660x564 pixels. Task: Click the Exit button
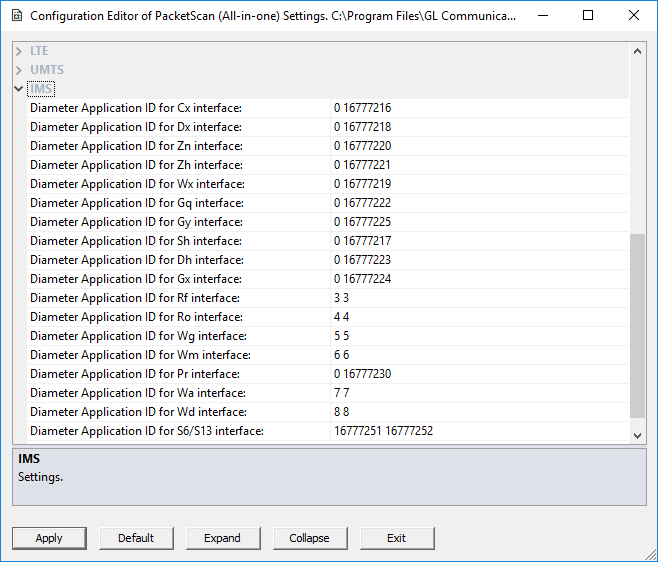coord(397,538)
